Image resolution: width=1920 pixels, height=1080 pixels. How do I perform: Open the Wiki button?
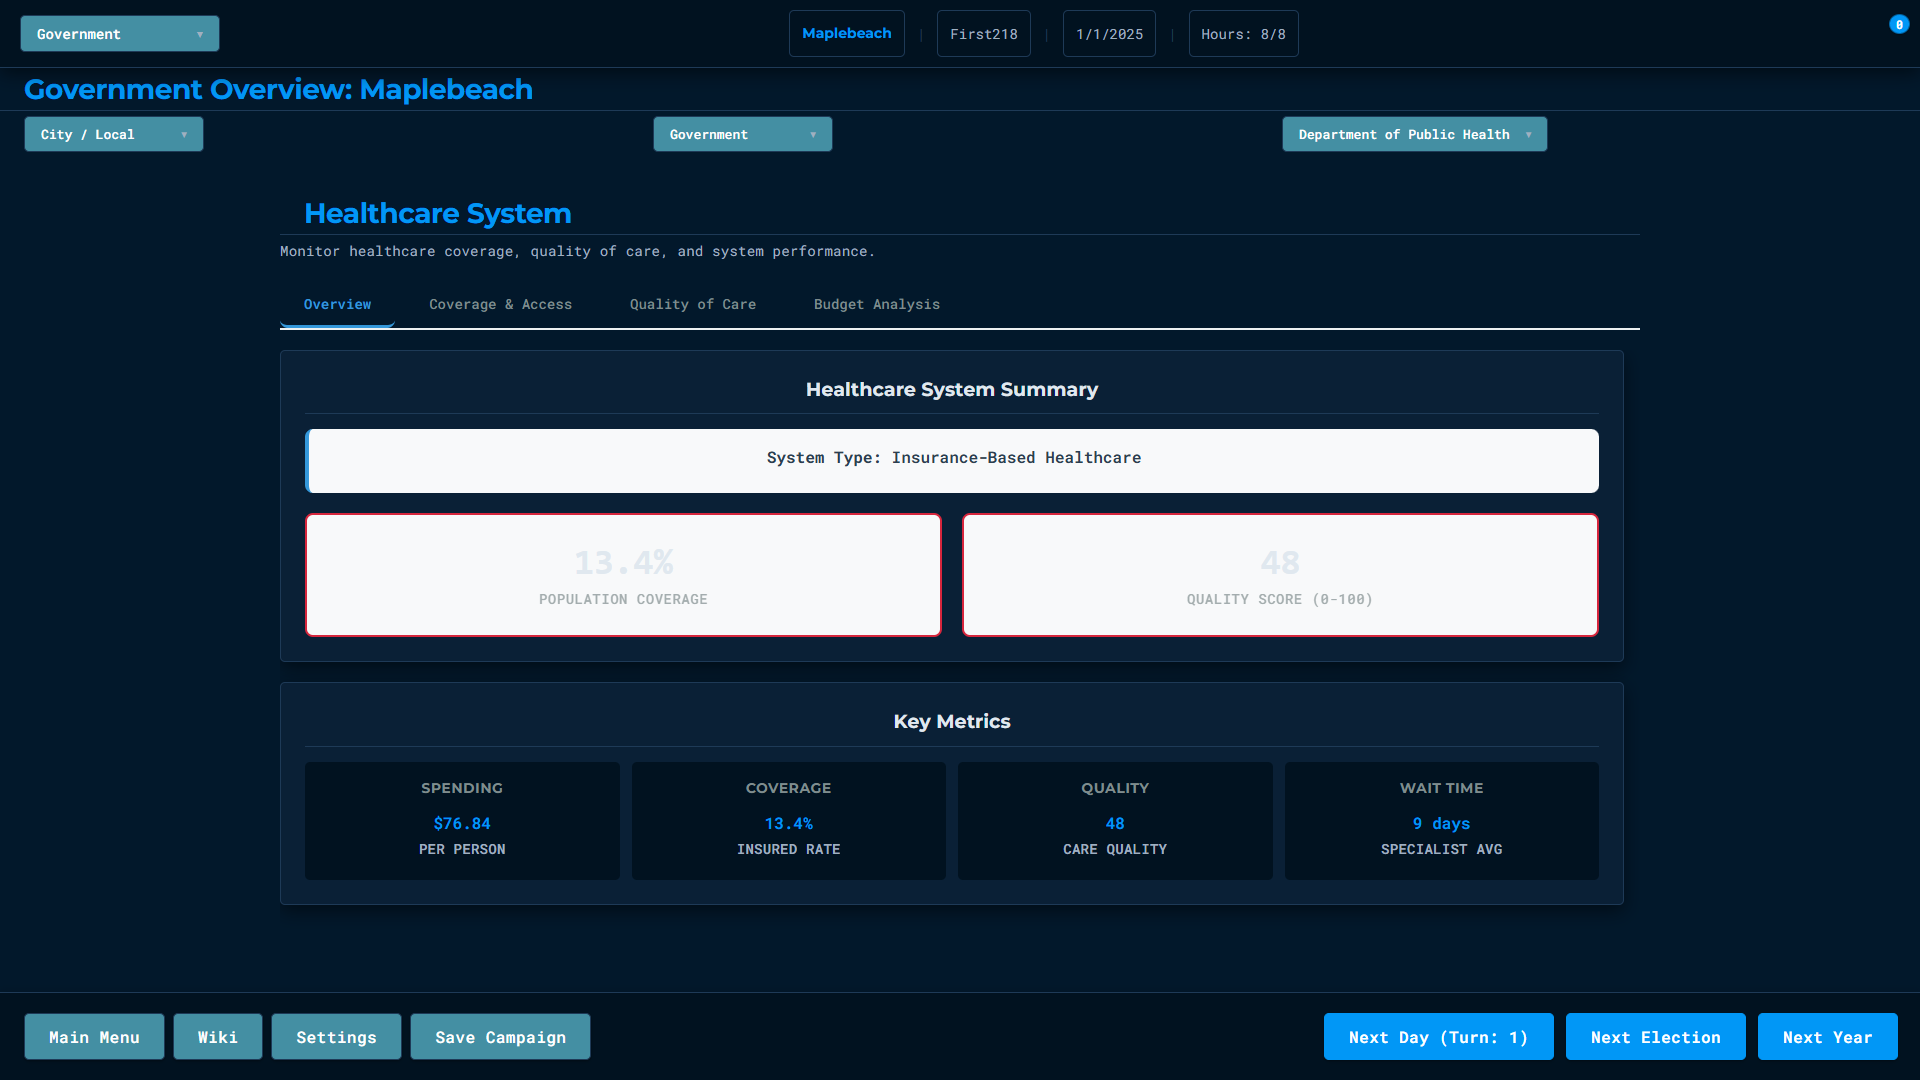217,1037
